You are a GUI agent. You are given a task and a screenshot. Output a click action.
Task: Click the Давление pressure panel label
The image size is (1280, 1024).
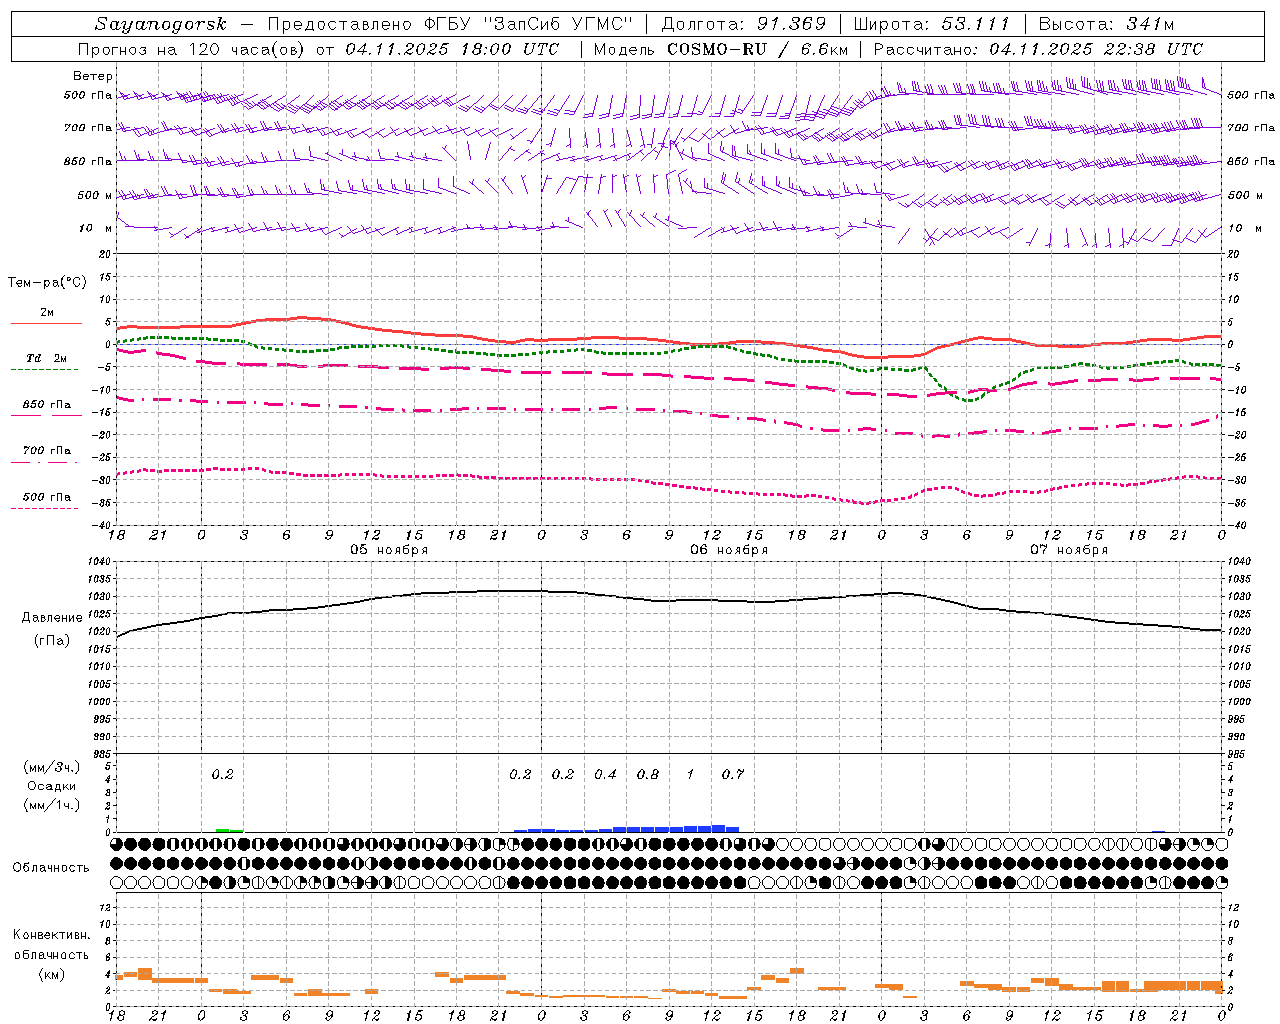(x=52, y=618)
